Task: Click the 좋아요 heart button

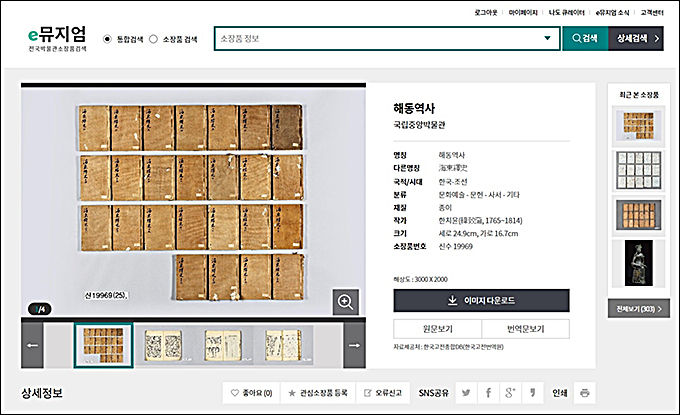Action: coord(251,392)
